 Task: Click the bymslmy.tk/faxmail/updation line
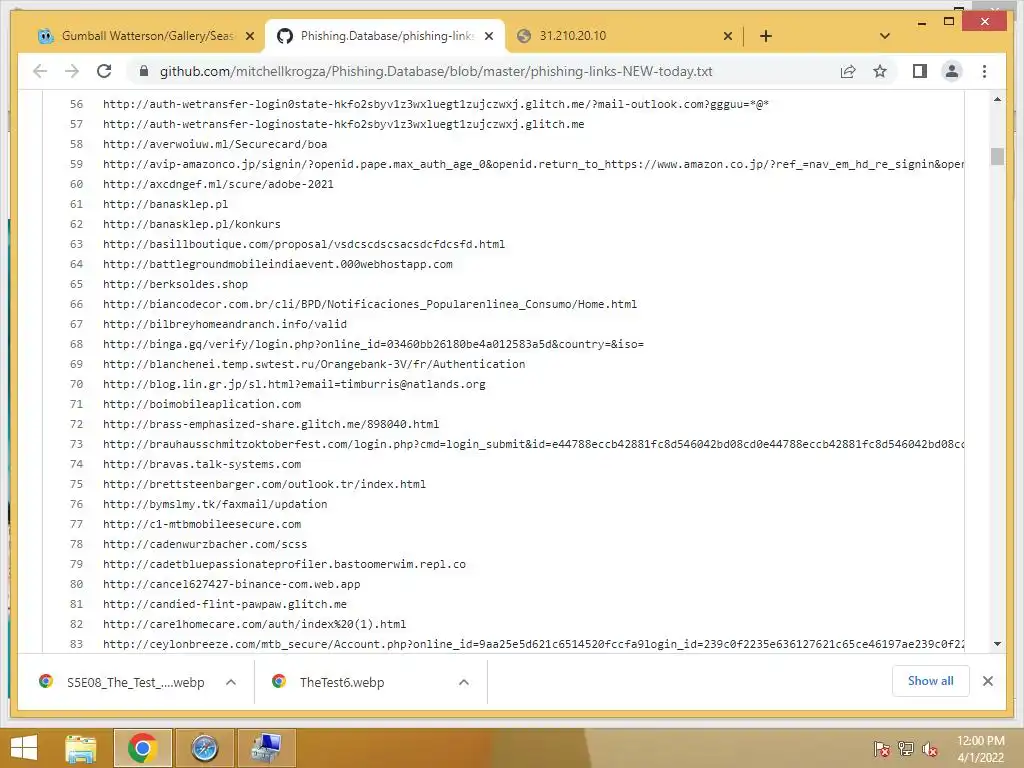(215, 504)
